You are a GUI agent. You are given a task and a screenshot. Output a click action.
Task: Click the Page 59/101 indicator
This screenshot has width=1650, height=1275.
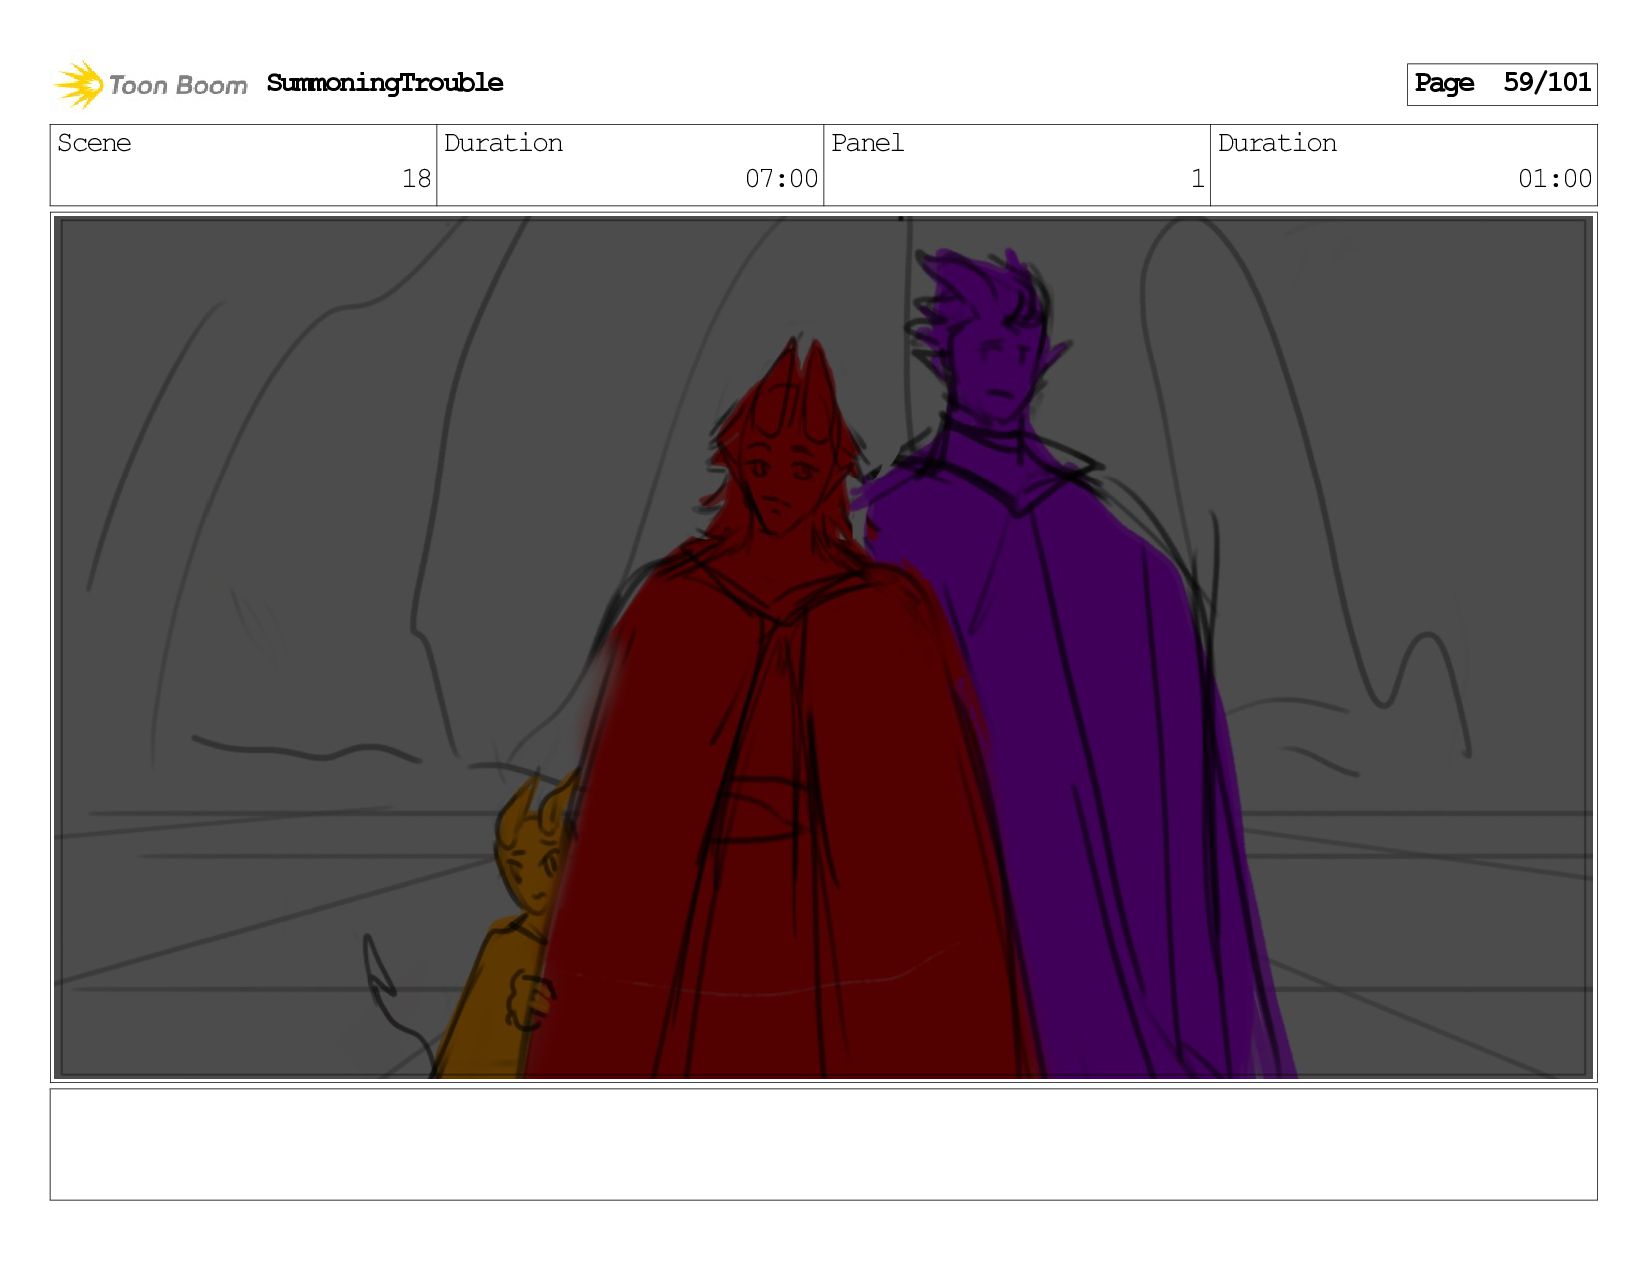click(x=1501, y=84)
